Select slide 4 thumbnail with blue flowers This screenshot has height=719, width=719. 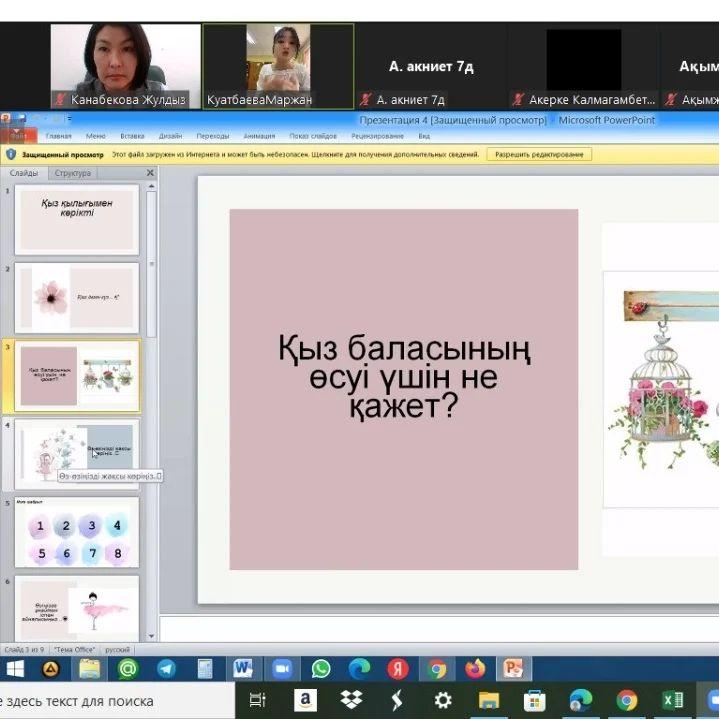tap(77, 454)
